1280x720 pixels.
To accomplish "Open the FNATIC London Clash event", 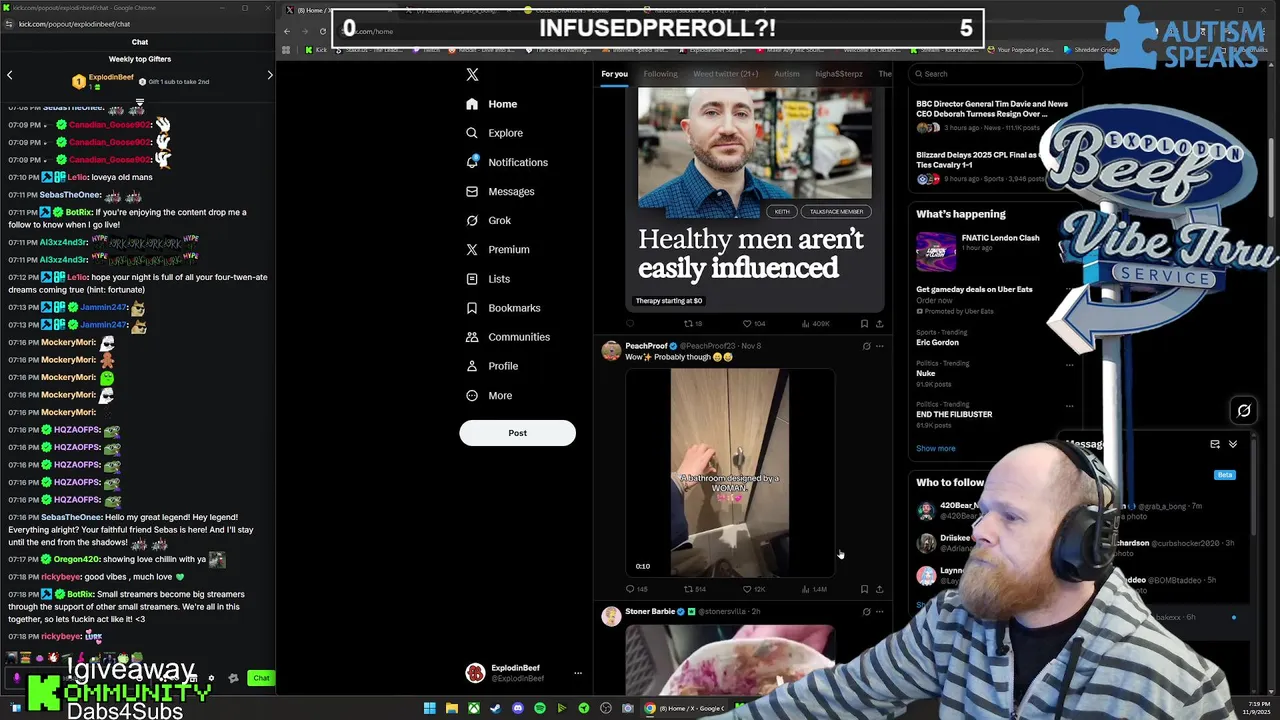I will point(995,252).
